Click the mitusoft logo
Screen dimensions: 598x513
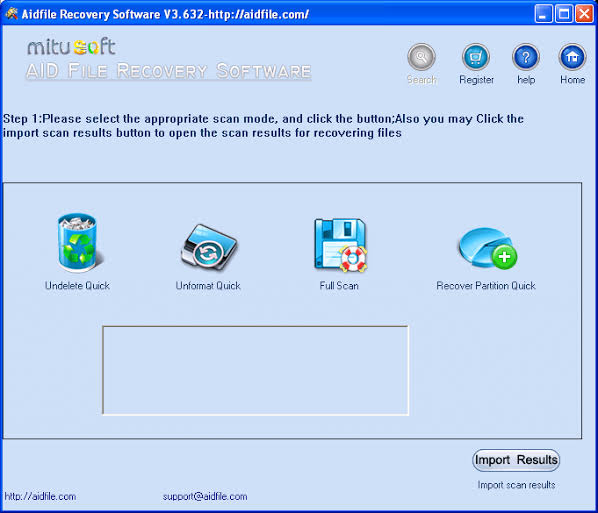tap(71, 47)
